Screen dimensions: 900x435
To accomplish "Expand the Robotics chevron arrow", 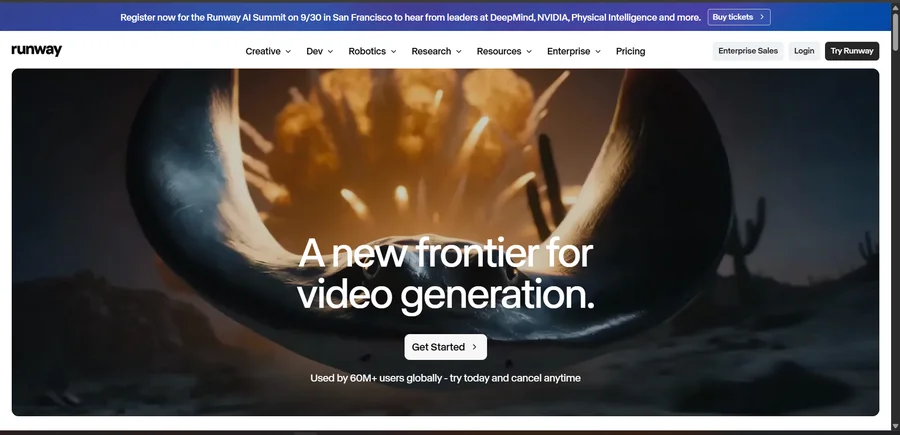I will pyautogui.click(x=394, y=52).
